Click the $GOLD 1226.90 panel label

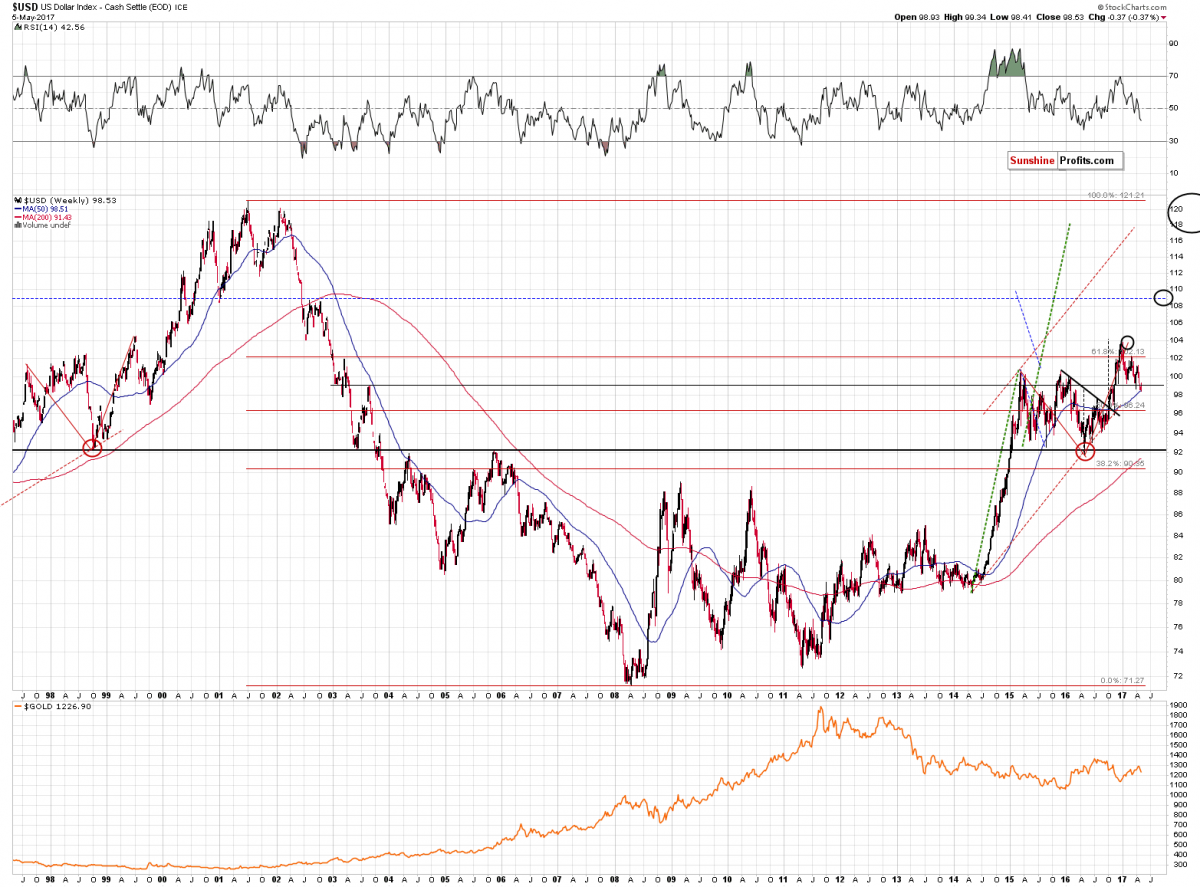[x=40, y=707]
